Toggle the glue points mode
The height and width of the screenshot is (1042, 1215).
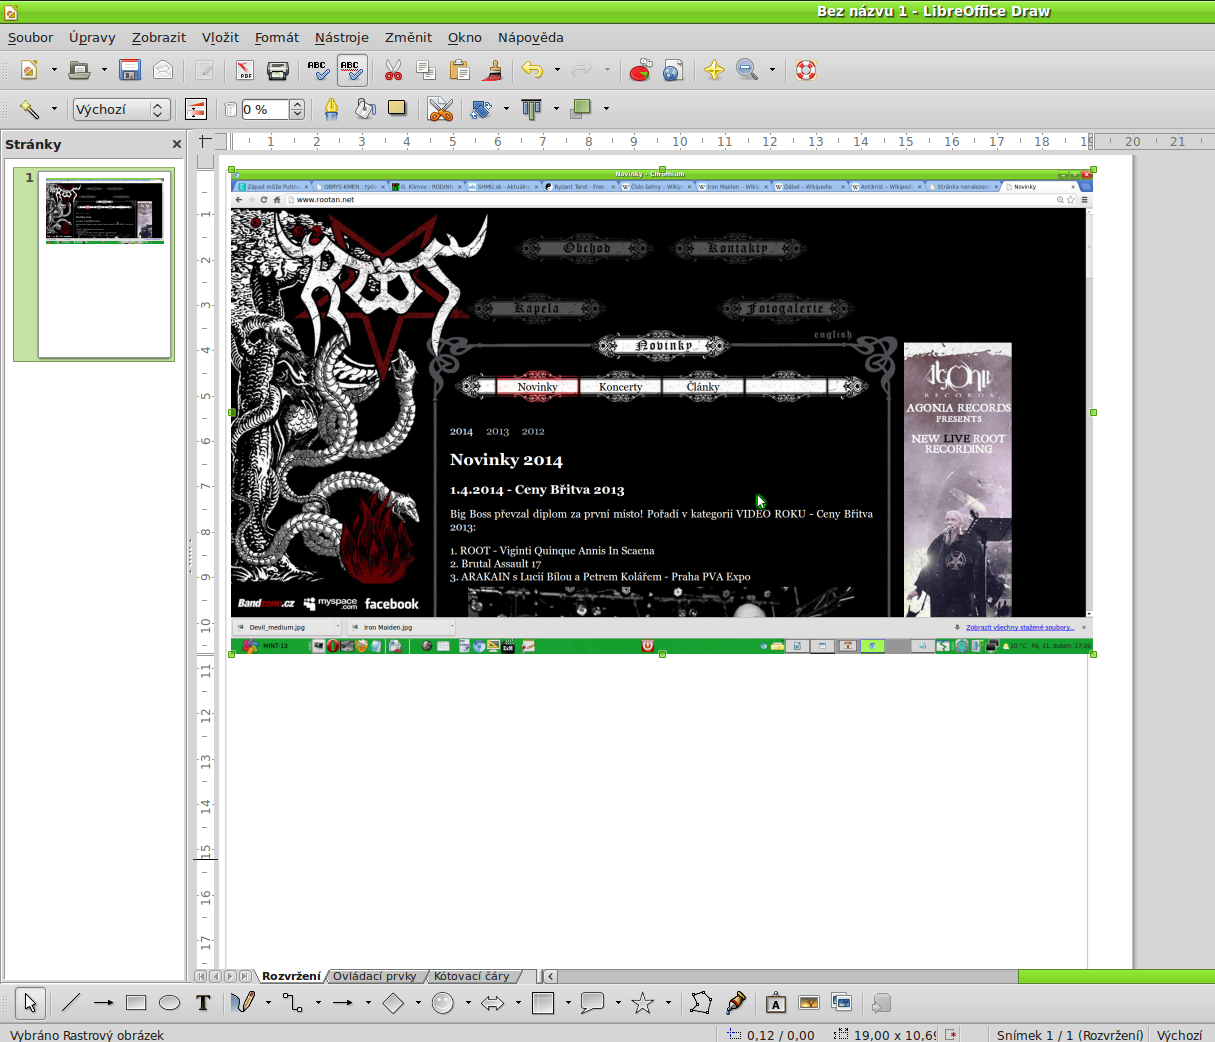click(736, 1003)
